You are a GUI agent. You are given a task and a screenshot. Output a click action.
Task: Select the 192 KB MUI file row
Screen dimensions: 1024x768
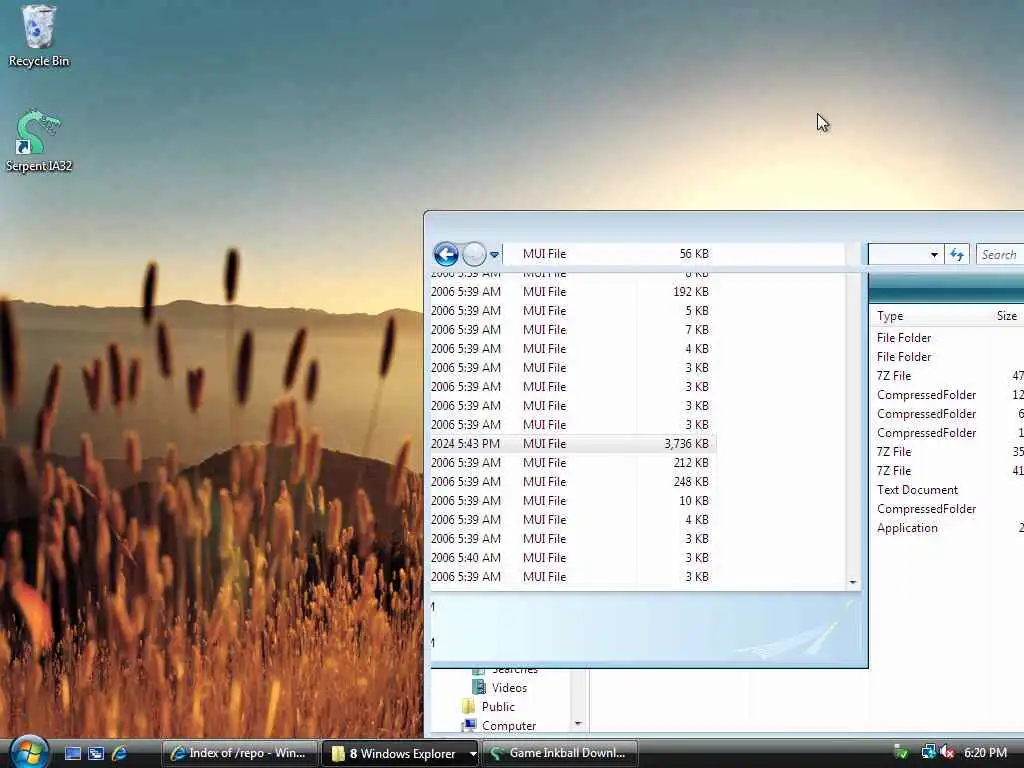tap(573, 292)
